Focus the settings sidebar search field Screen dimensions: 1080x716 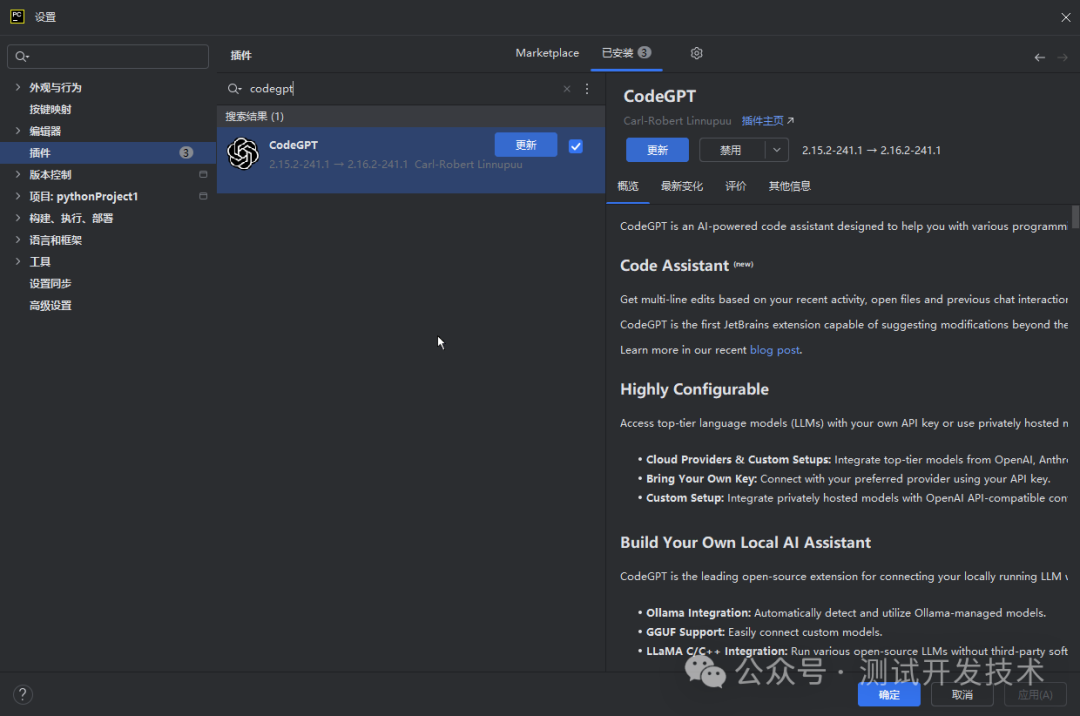click(108, 56)
